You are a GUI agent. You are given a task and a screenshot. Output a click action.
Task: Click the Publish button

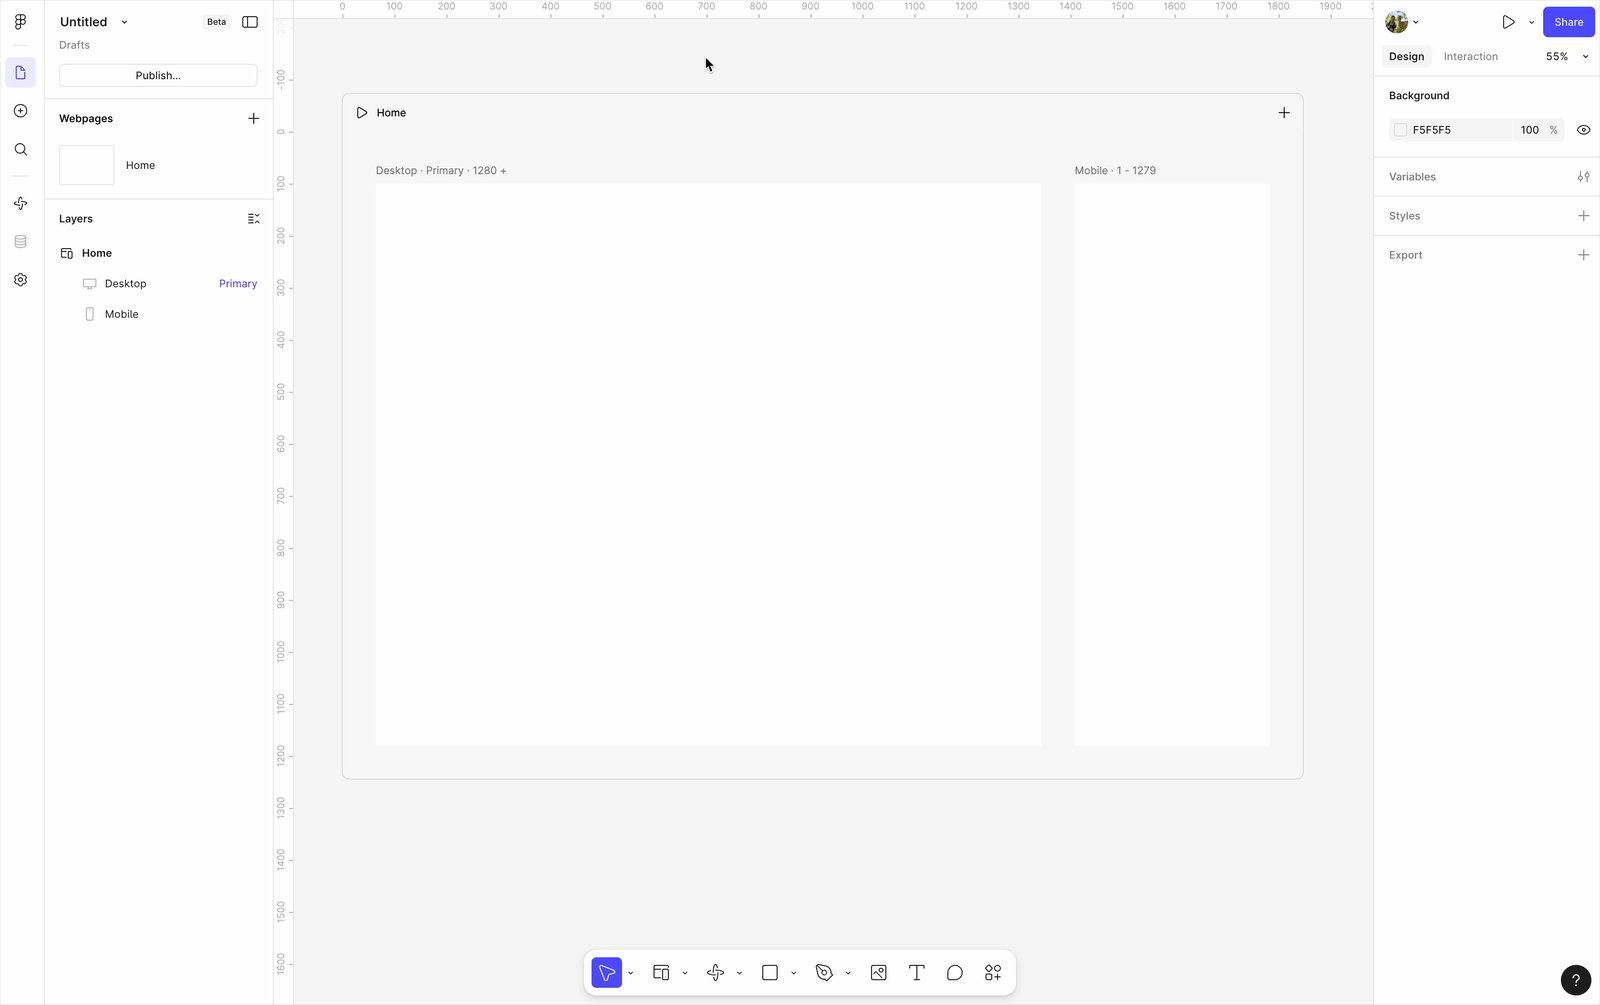(158, 76)
